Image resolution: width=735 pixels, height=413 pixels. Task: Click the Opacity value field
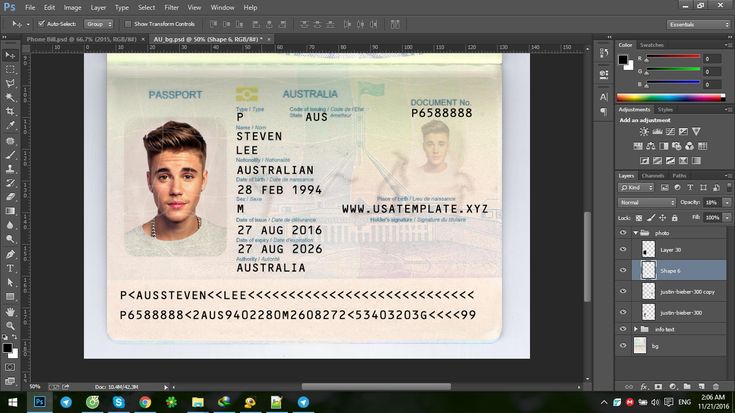click(x=712, y=203)
